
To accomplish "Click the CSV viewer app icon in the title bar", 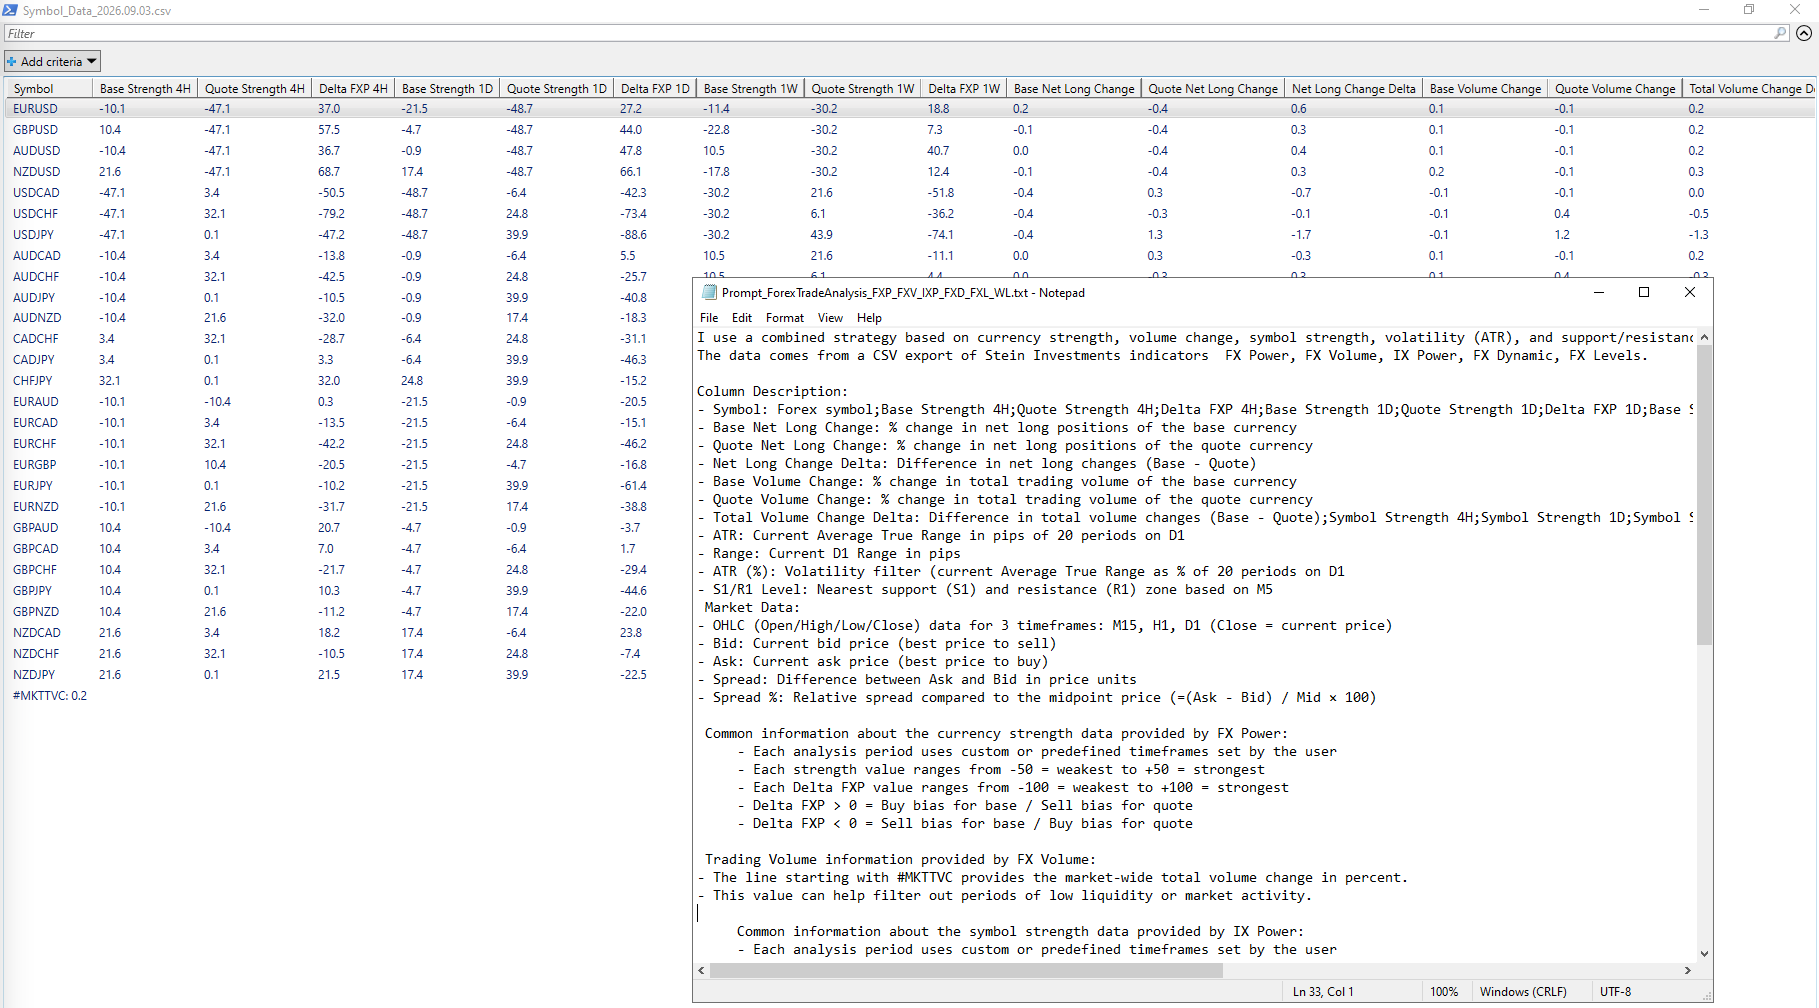I will (10, 10).
